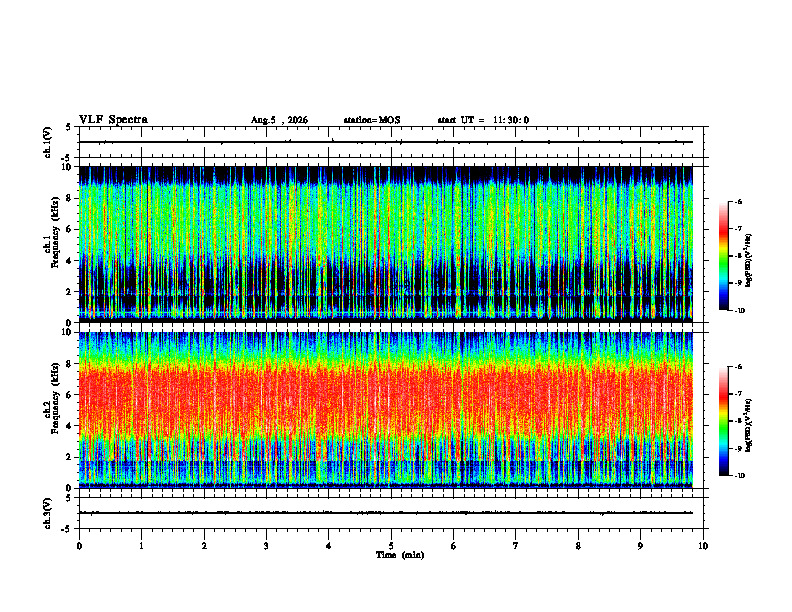Click time axis tick label "6"
Screen dimensions: 792x612
tap(454, 546)
